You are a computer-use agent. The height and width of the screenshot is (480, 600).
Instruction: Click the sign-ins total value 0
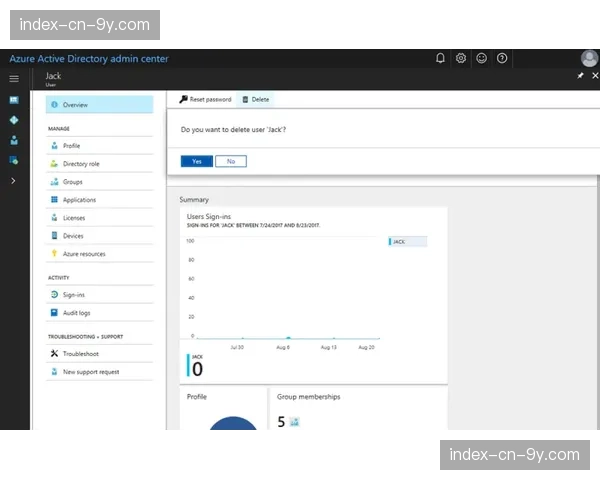click(197, 369)
